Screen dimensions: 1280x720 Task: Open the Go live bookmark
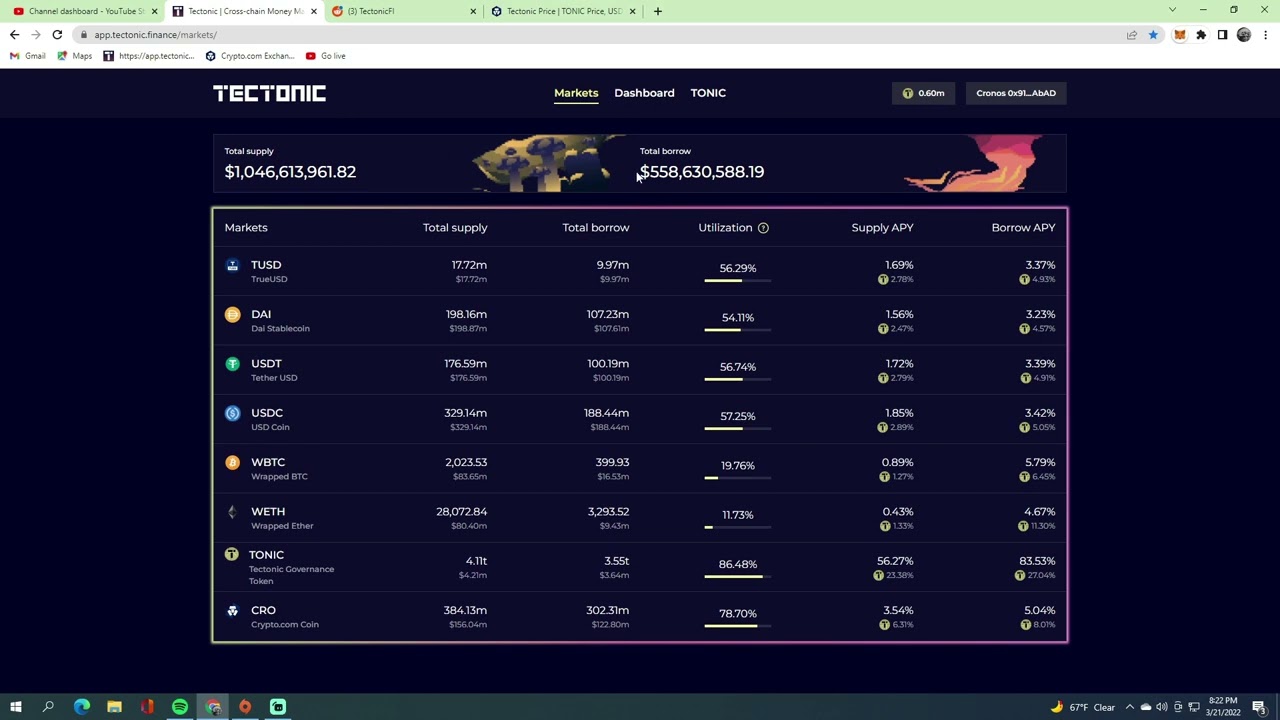point(326,56)
